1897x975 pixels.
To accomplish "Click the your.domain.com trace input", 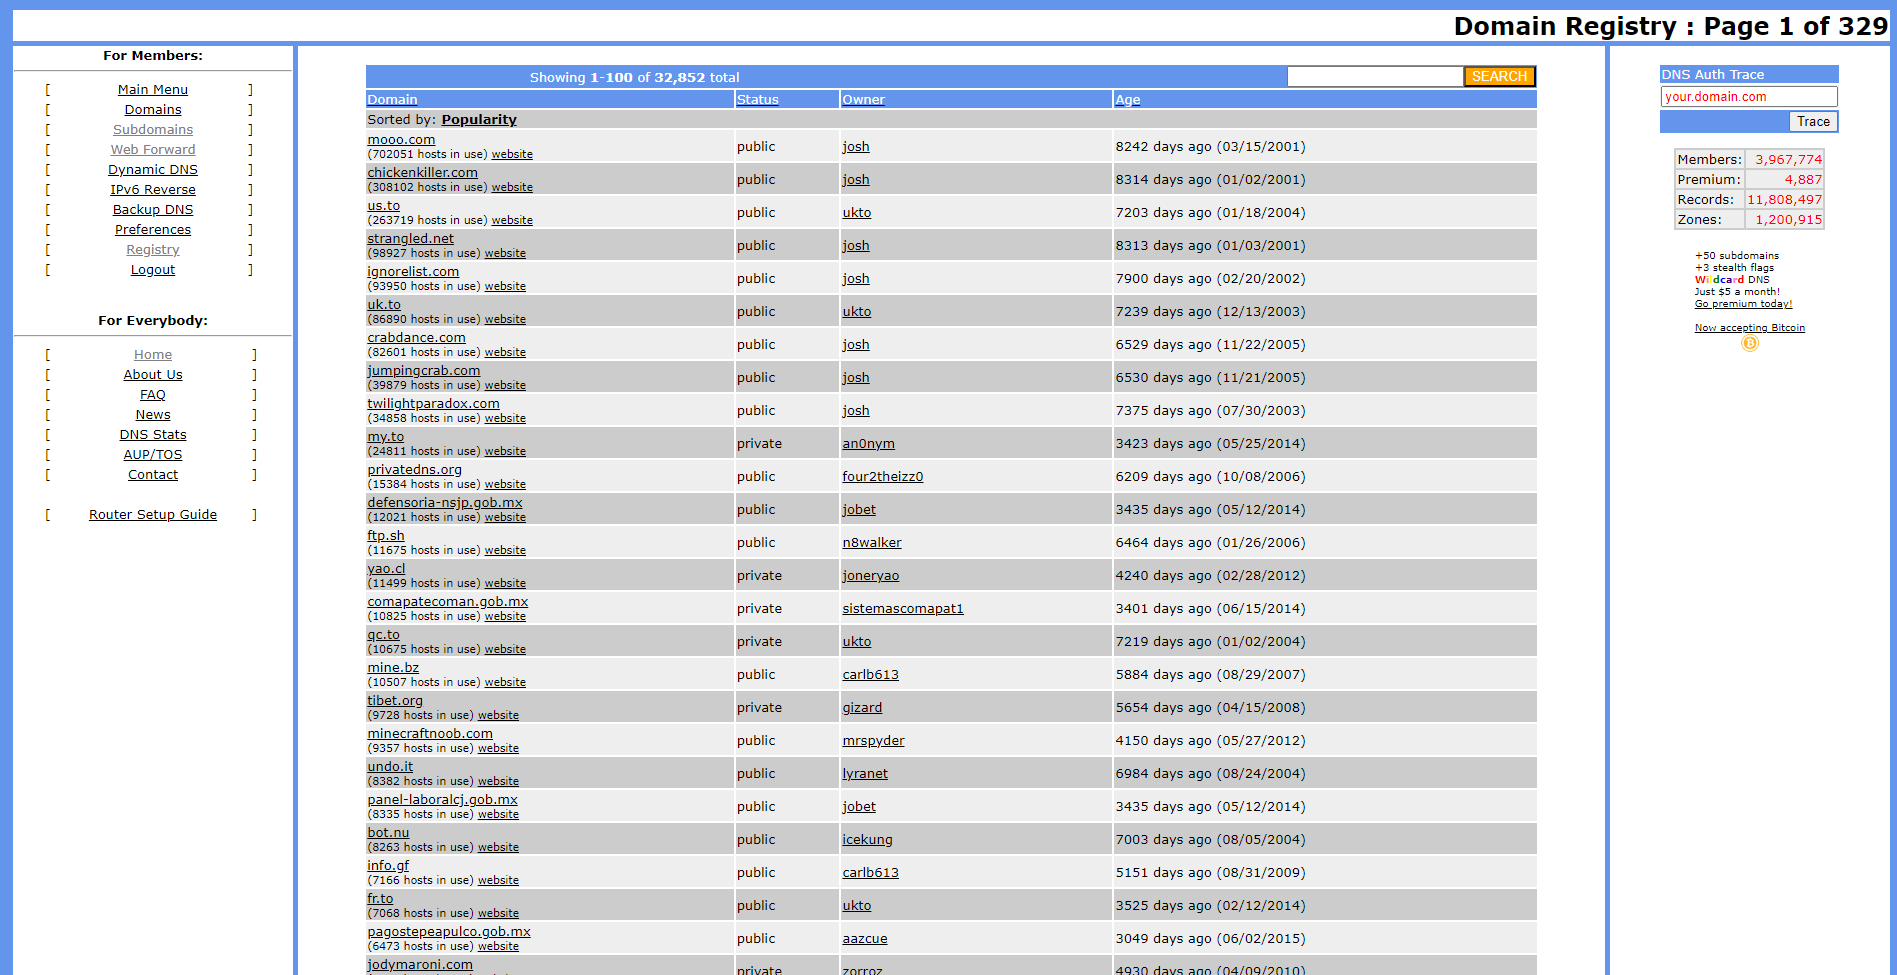I will tap(1748, 97).
